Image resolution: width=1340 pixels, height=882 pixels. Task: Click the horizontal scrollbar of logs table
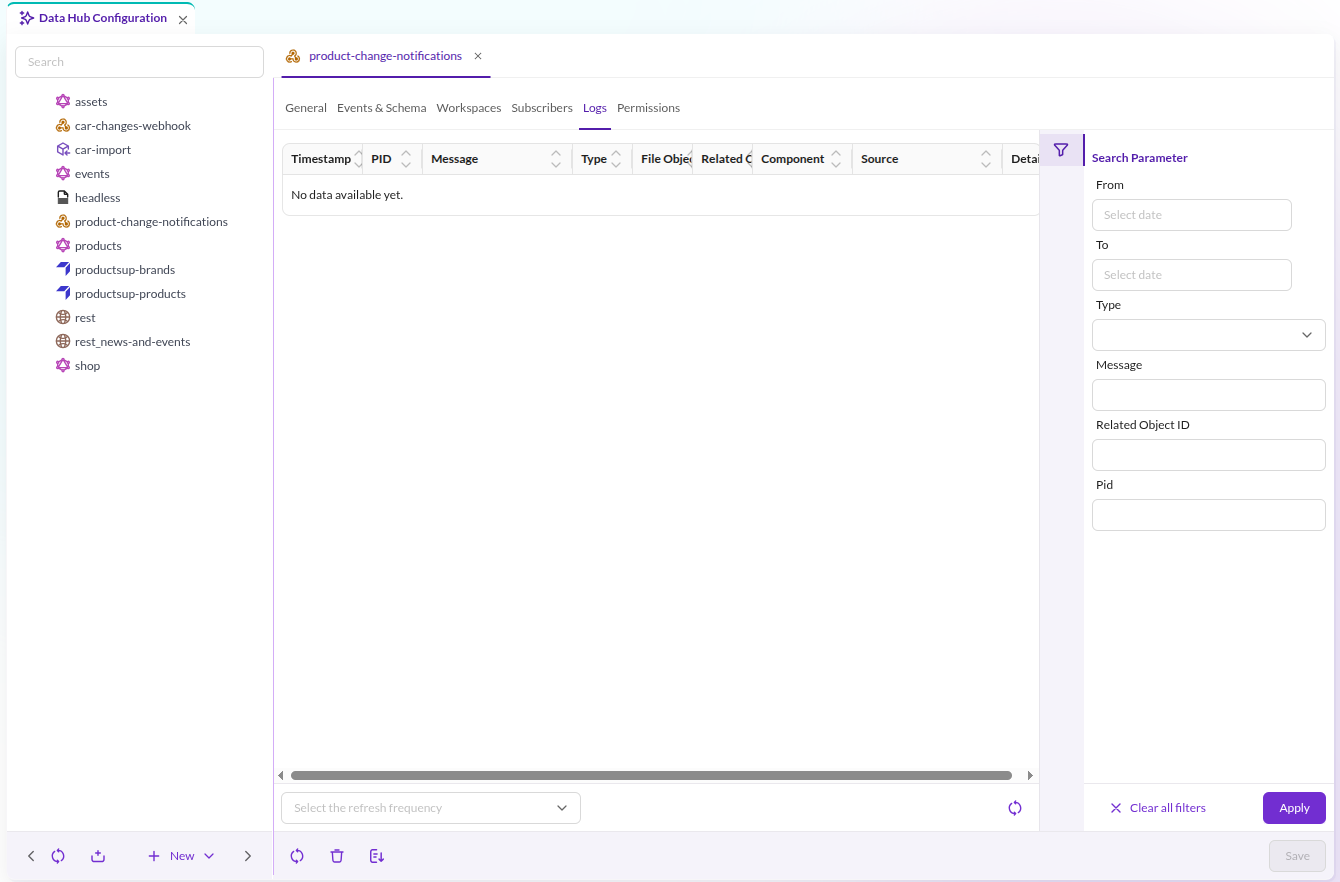click(651, 775)
